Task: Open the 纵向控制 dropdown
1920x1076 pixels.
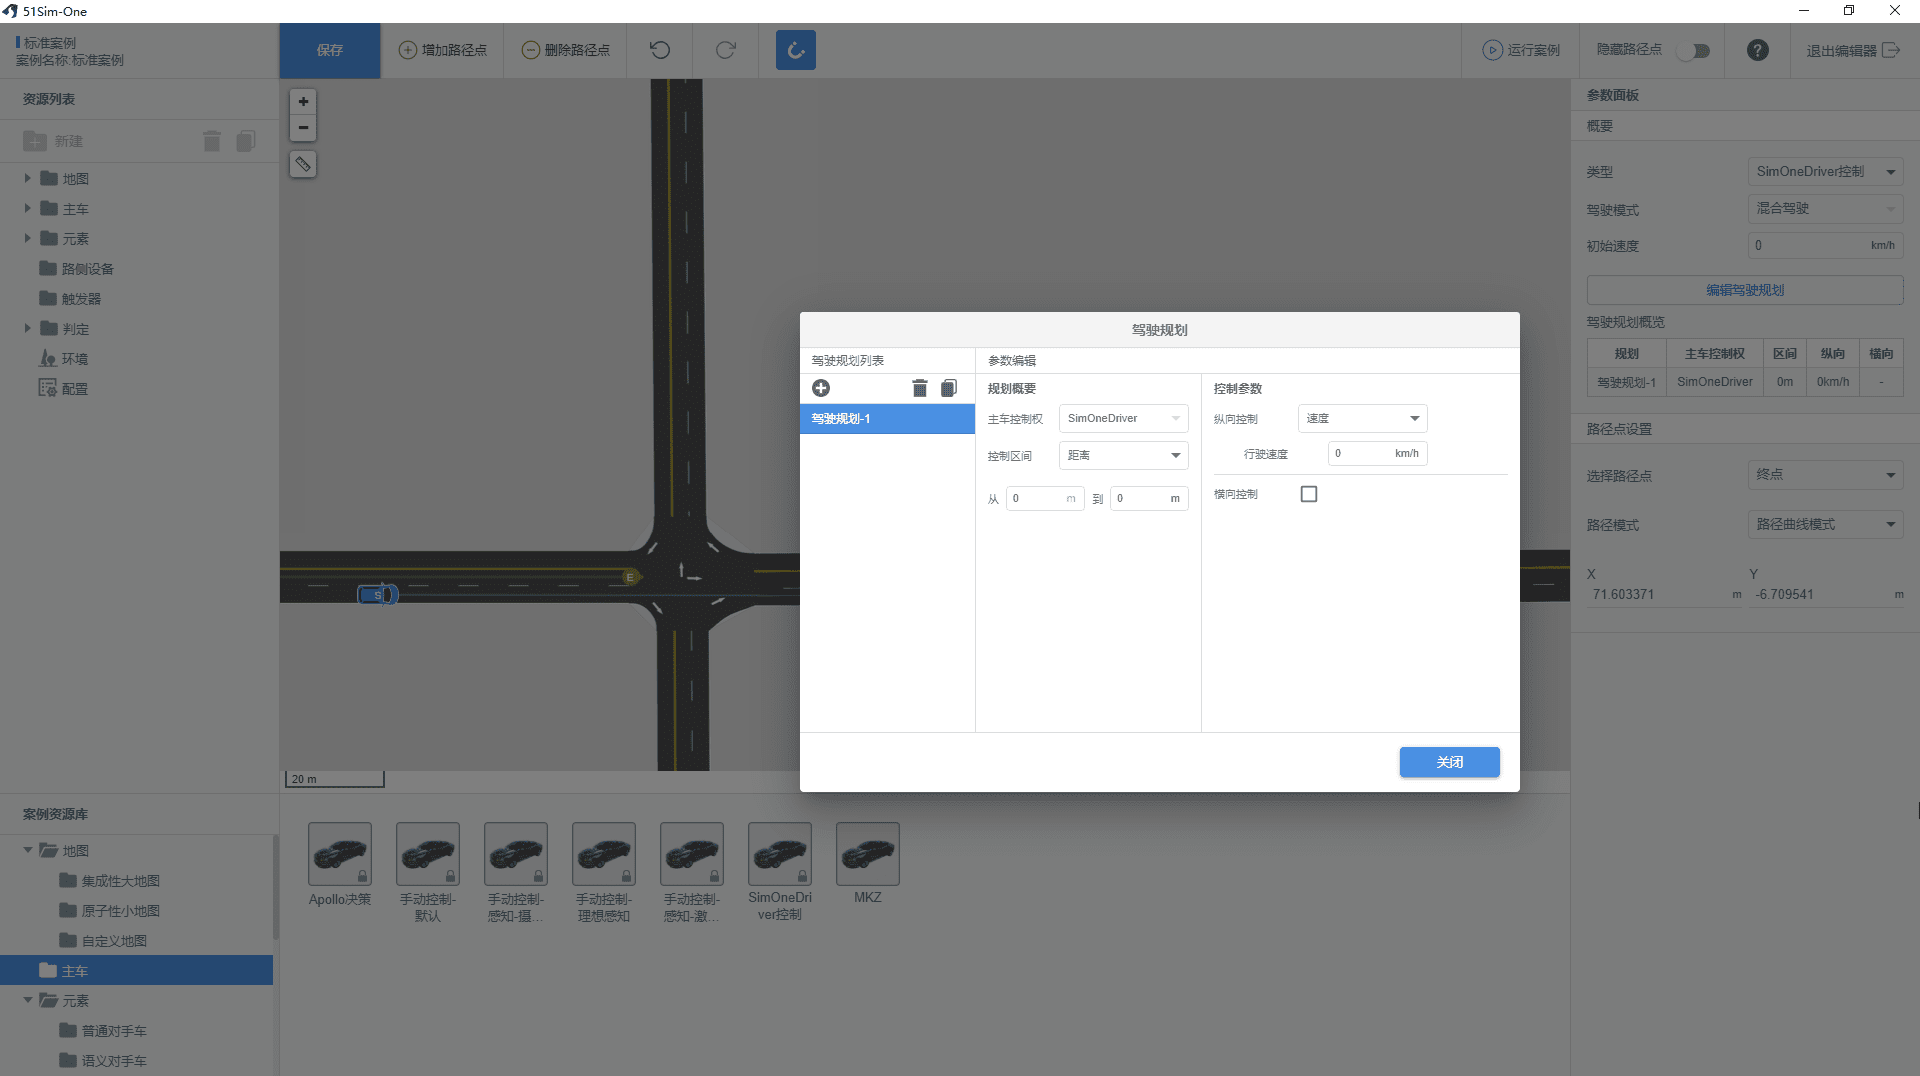Action: 1362,418
